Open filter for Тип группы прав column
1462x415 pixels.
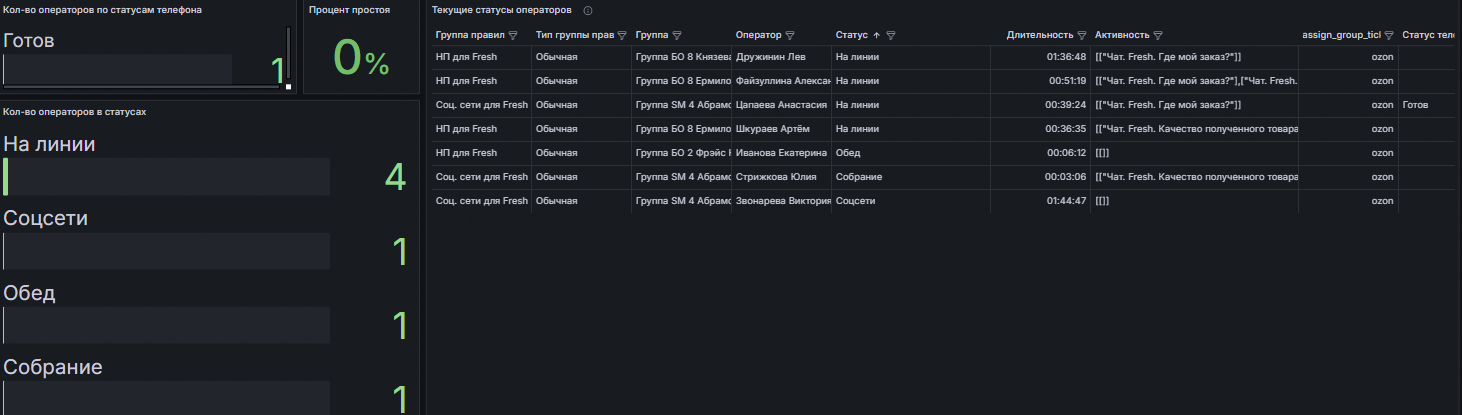click(x=622, y=35)
